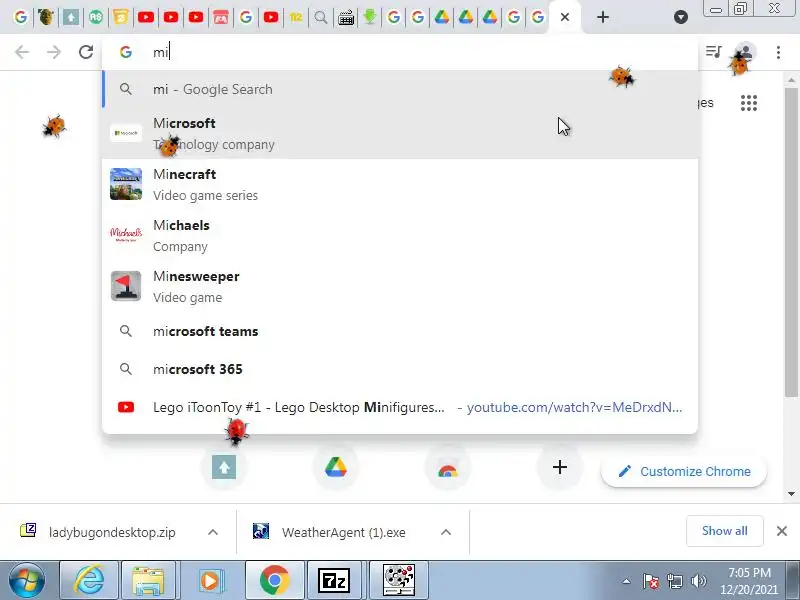The width and height of the screenshot is (800, 600).
Task: Choose the Microsoft technology company suggestion
Action: click(x=400, y=133)
